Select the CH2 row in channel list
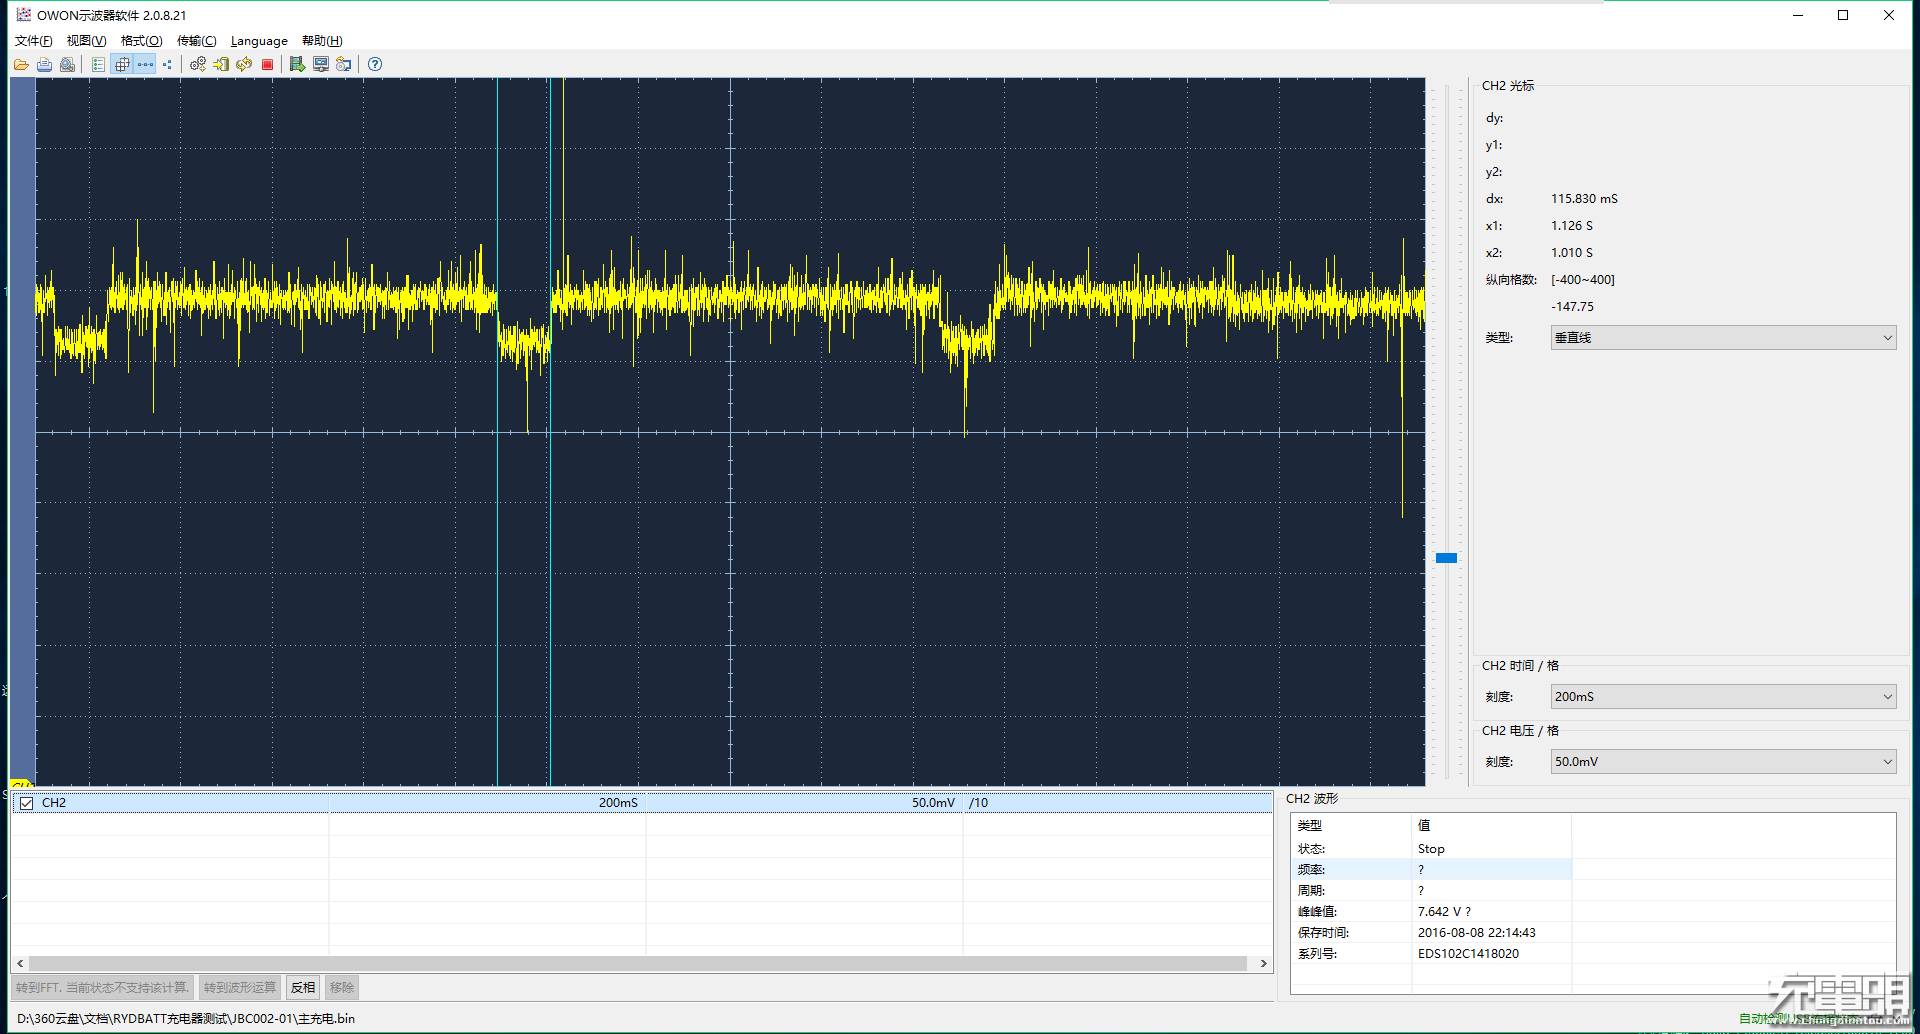This screenshot has width=1920, height=1034. 641,803
